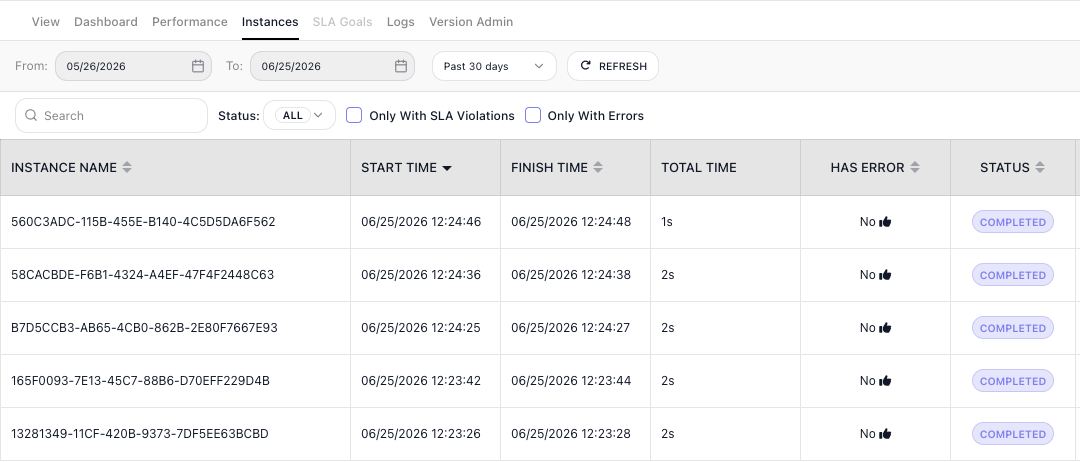Click thumbs-up icon in 58CACBDE row
The width and height of the screenshot is (1080, 462).
[x=885, y=275]
